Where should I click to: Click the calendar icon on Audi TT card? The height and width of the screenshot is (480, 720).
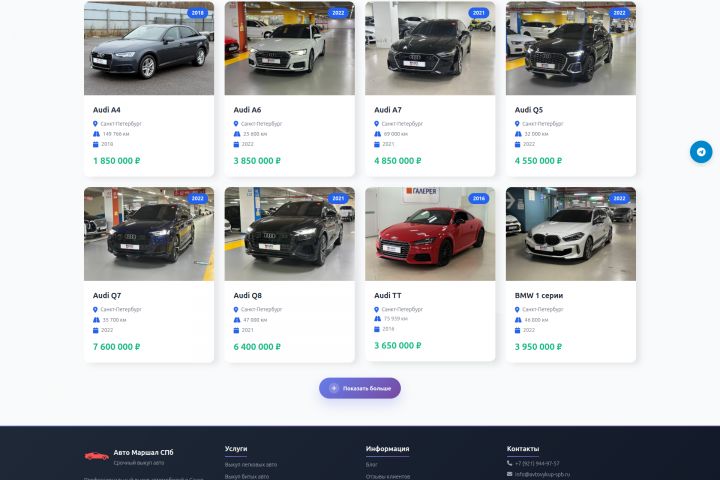(377, 328)
